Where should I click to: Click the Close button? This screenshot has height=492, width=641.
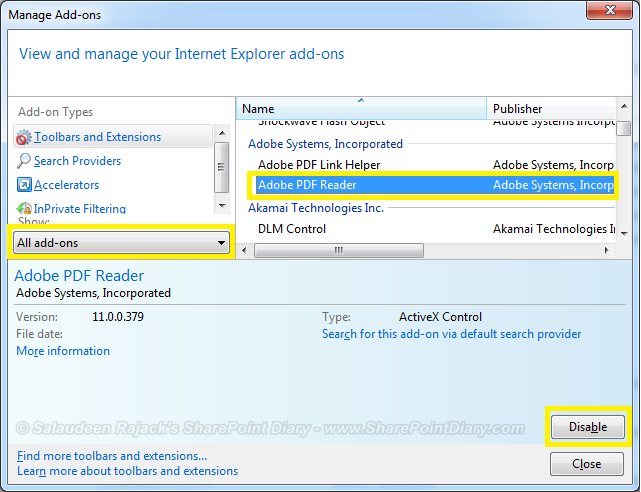click(x=587, y=464)
